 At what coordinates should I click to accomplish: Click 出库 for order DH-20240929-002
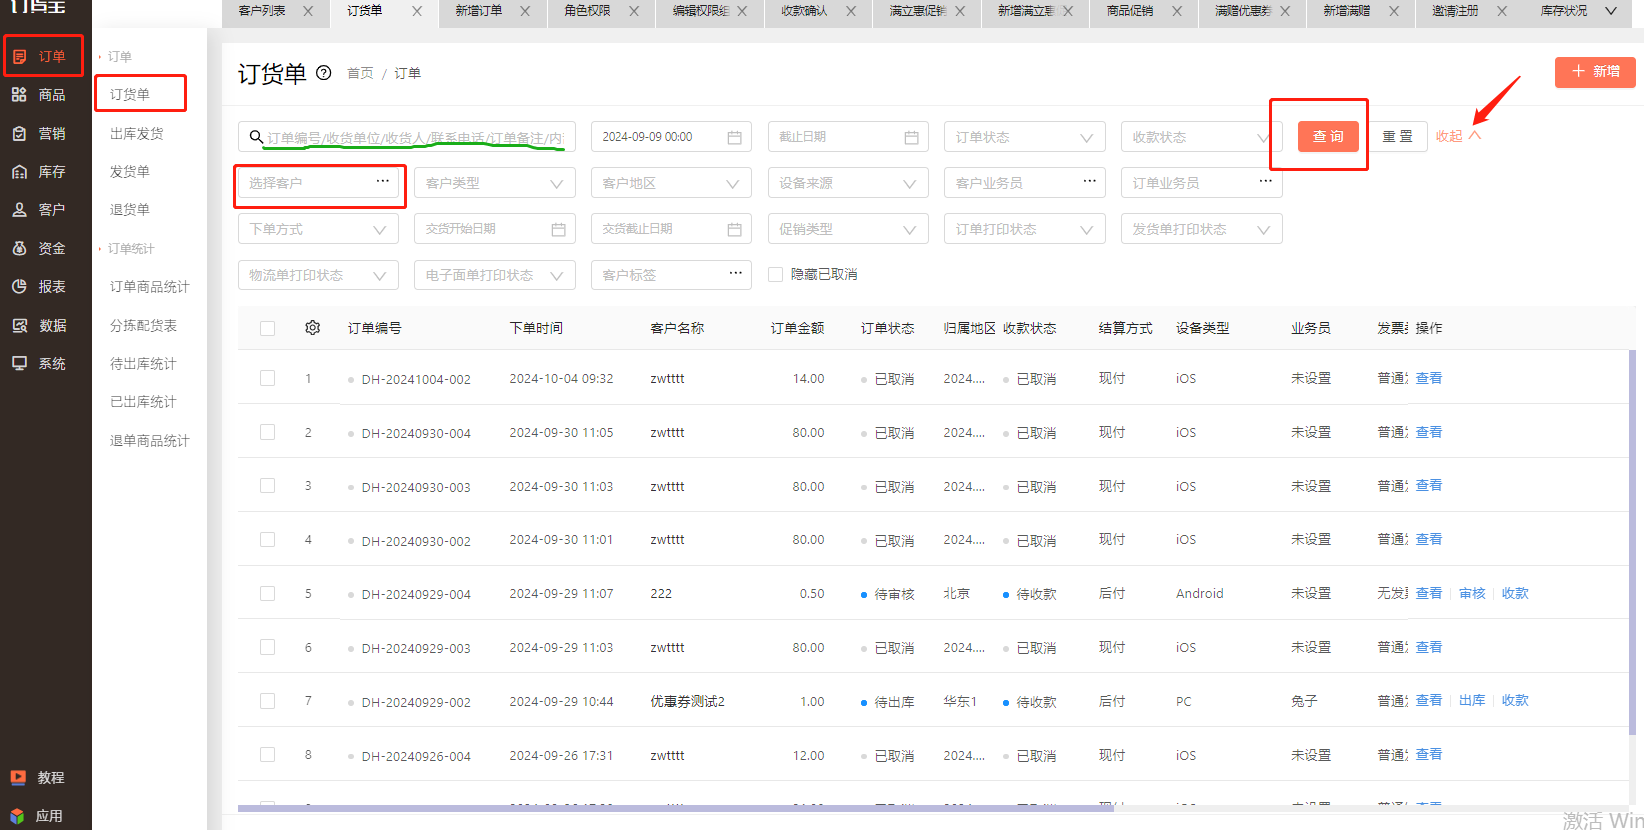[x=1472, y=701]
